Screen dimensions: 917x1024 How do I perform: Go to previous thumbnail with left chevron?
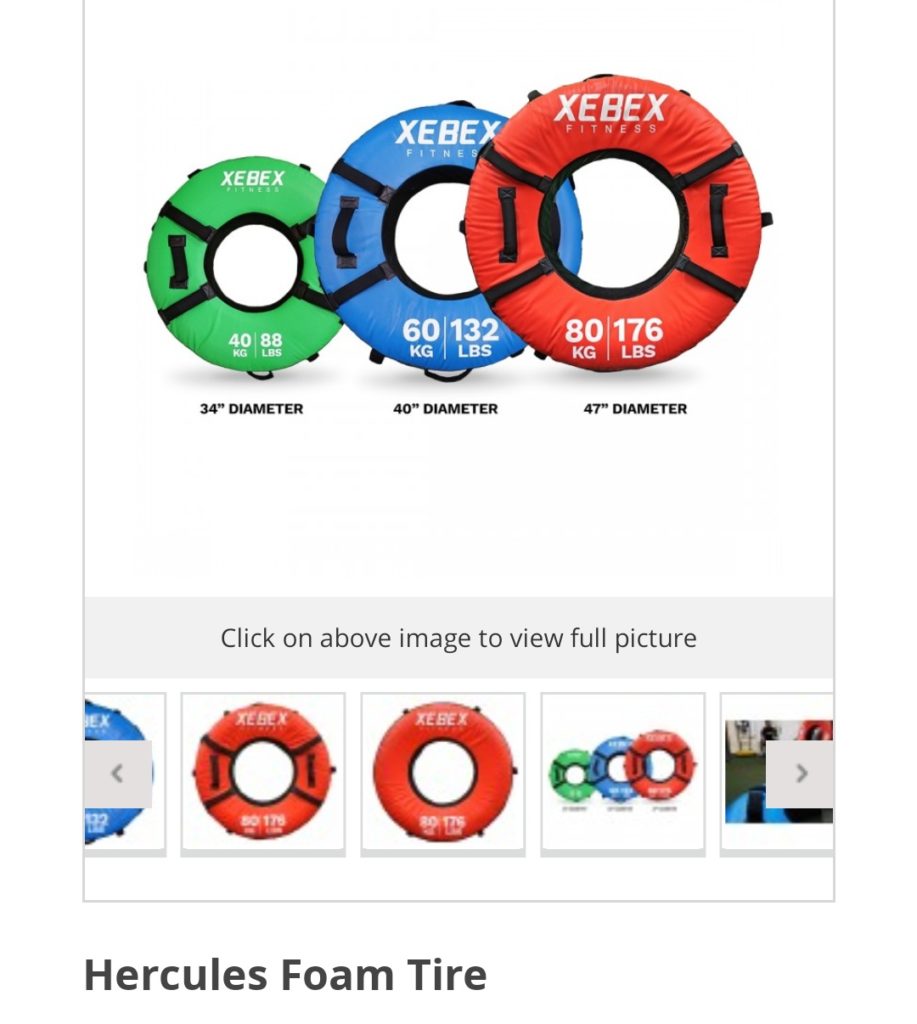pyautogui.click(x=118, y=774)
